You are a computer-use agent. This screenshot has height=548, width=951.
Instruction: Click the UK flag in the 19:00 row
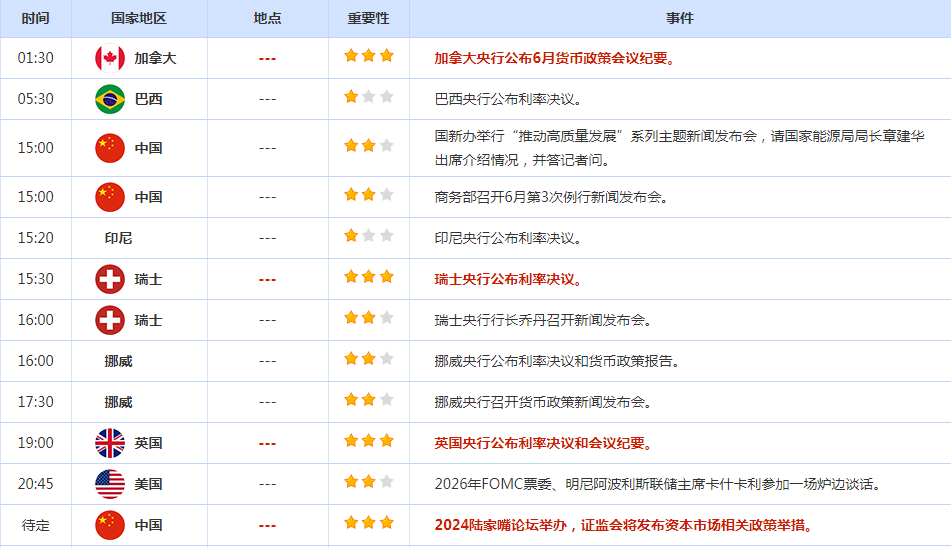(x=109, y=443)
